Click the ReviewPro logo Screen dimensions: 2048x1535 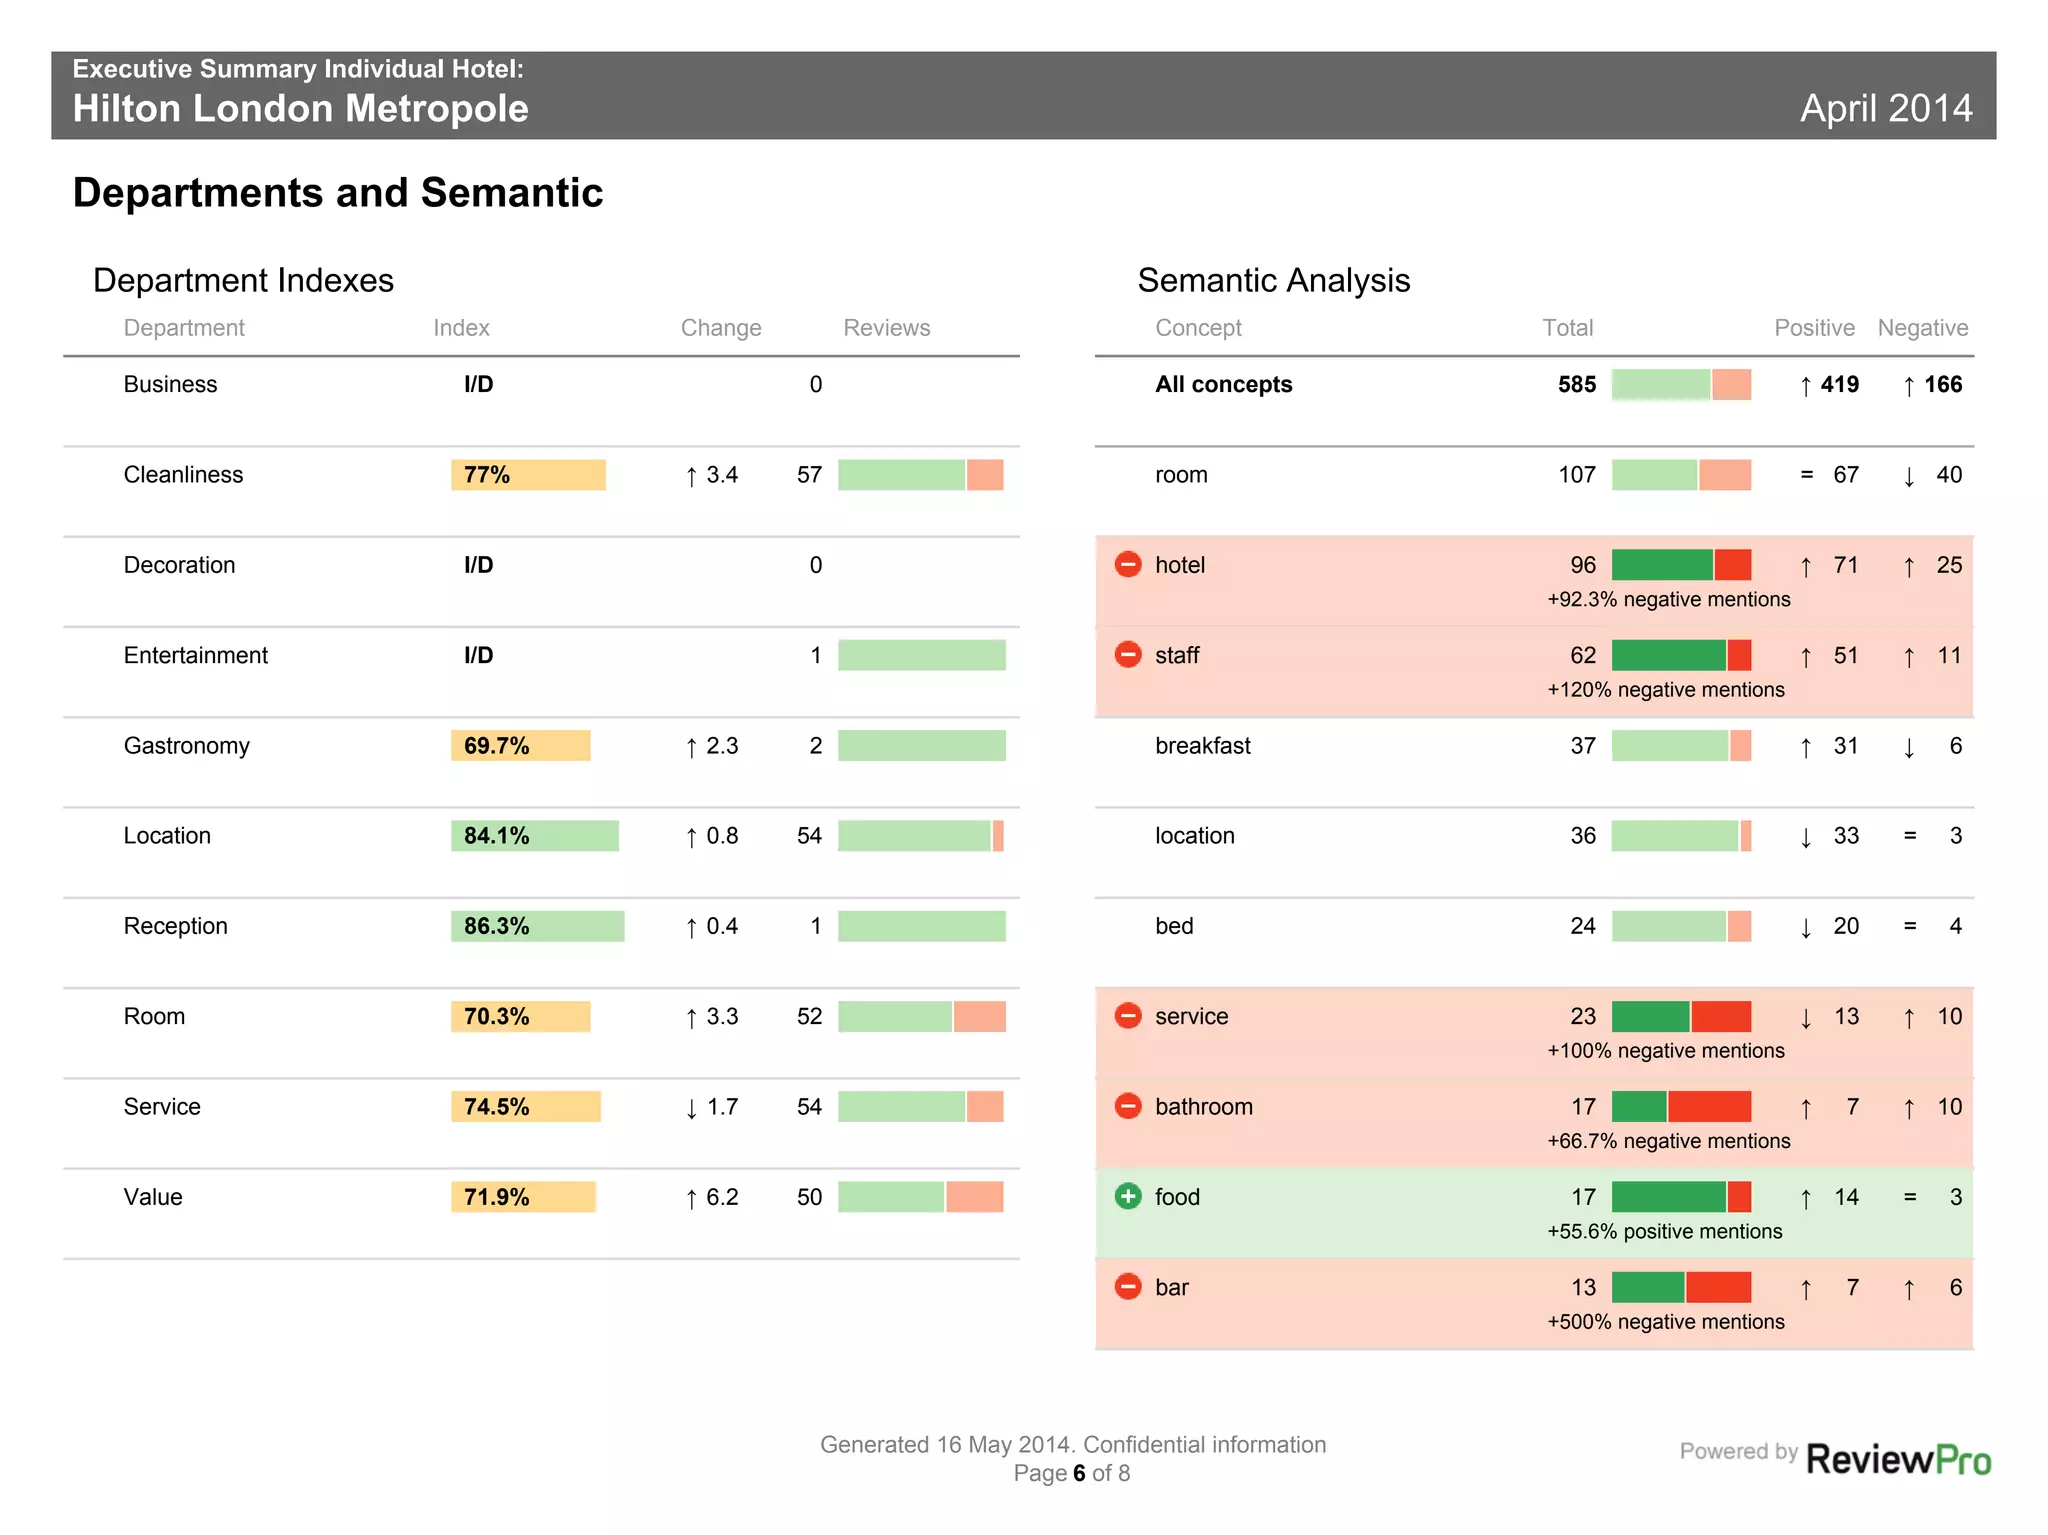coord(1897,1459)
